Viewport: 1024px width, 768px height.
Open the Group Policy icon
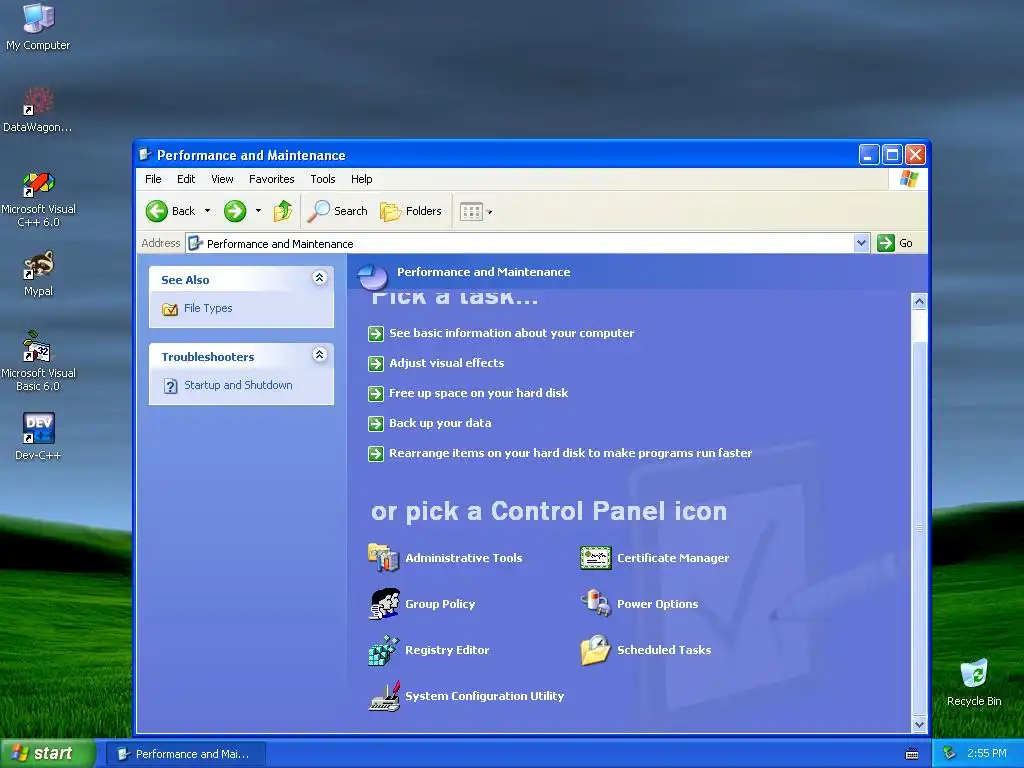pyautogui.click(x=383, y=603)
